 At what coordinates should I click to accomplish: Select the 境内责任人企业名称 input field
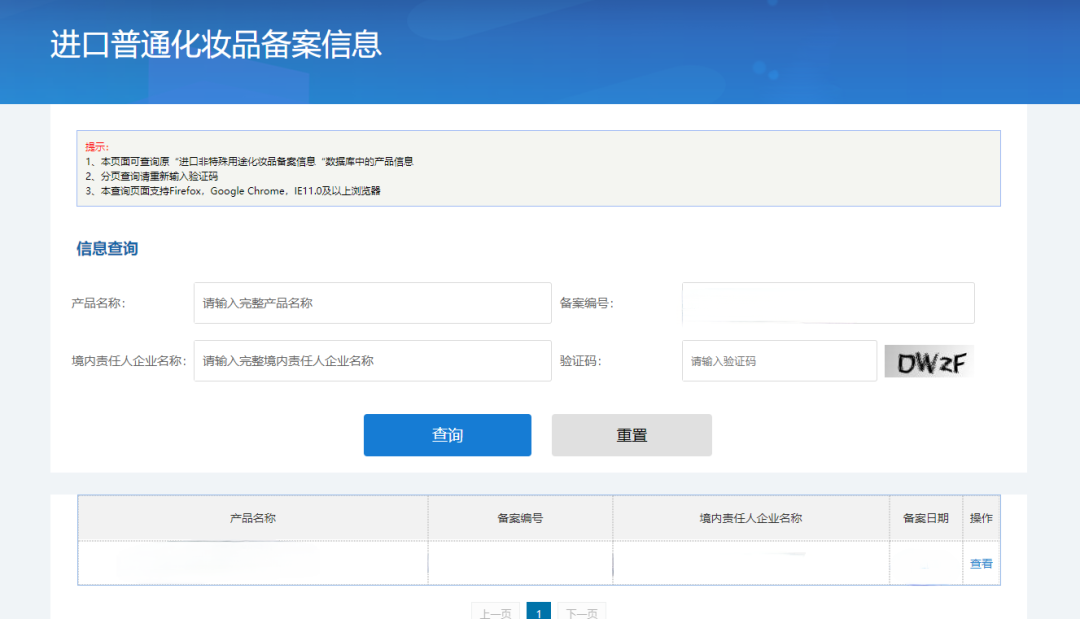coord(372,361)
